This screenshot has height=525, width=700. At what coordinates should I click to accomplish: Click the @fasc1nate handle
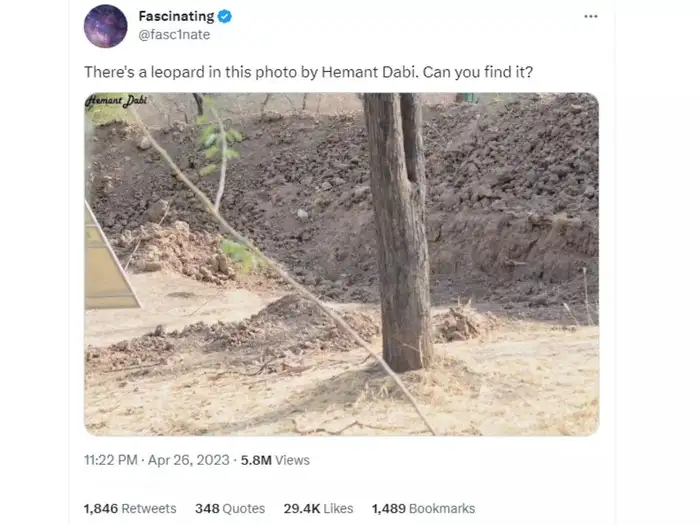click(174, 34)
